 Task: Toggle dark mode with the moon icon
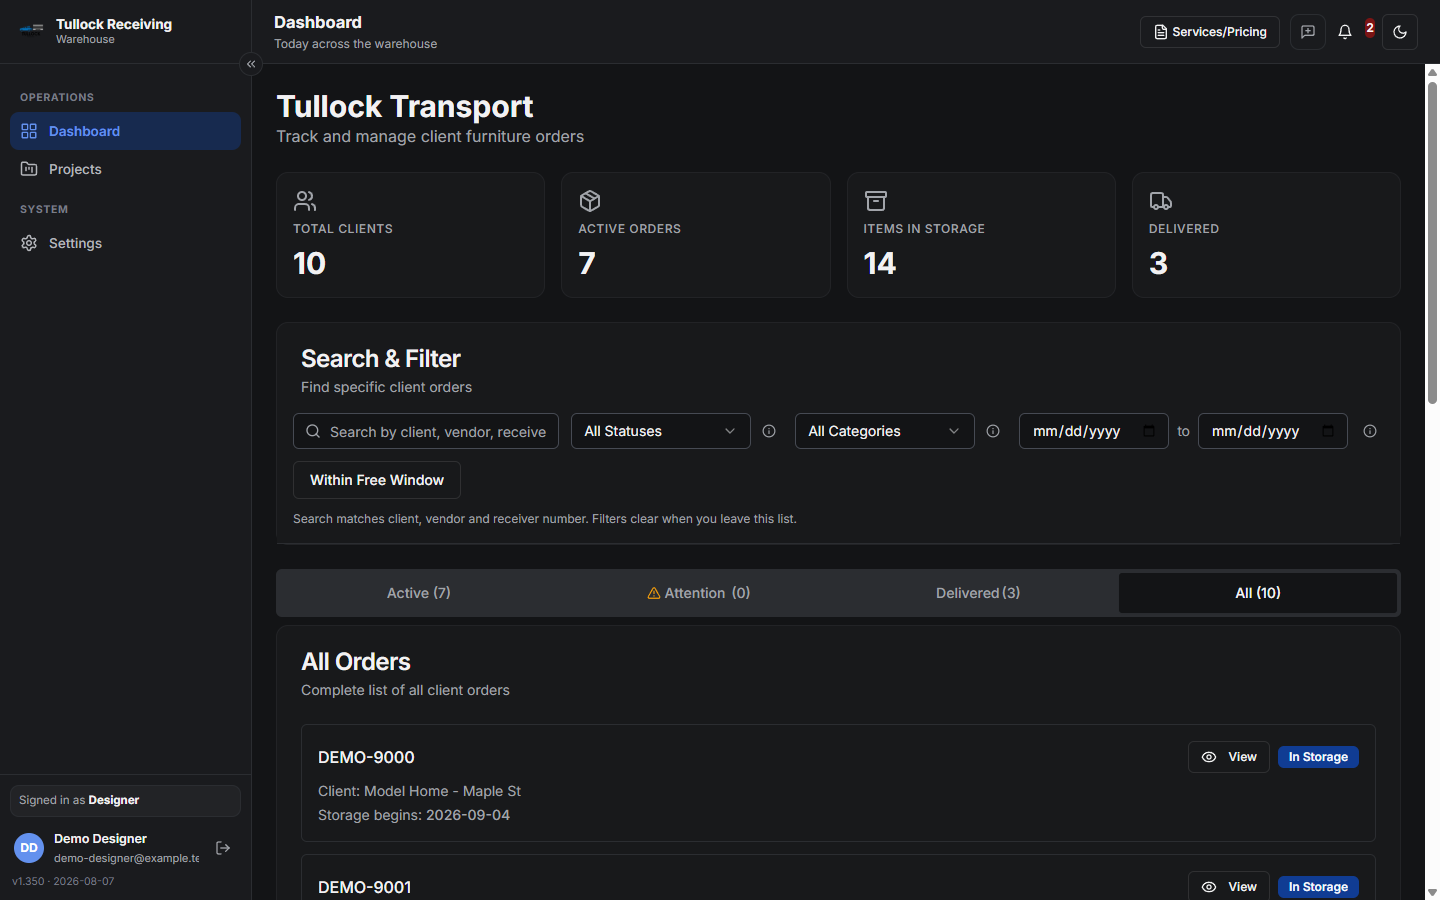point(1400,32)
